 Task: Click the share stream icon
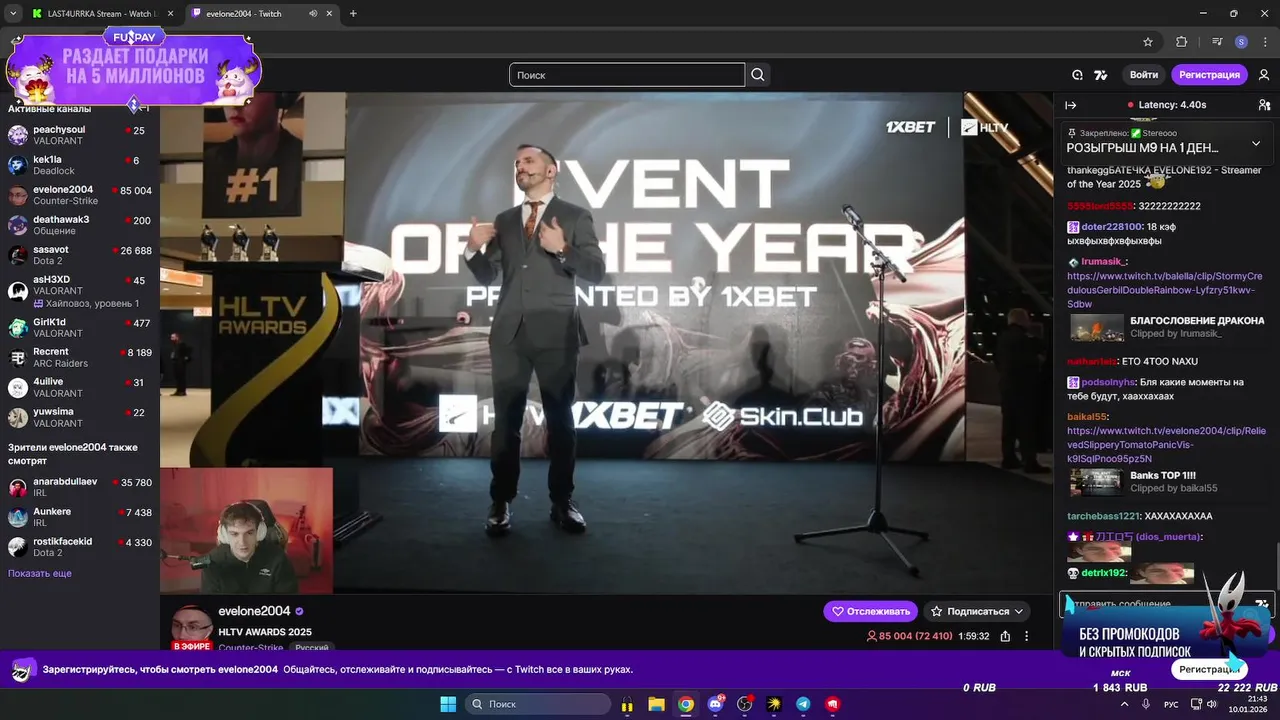point(1005,636)
